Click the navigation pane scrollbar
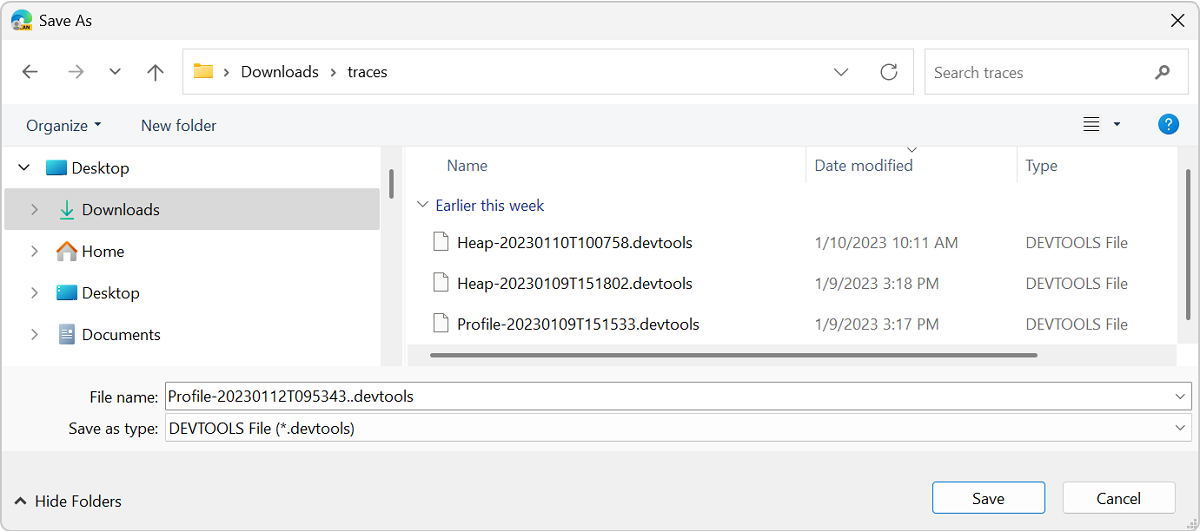Viewport: 1200px width, 531px height. [391, 183]
